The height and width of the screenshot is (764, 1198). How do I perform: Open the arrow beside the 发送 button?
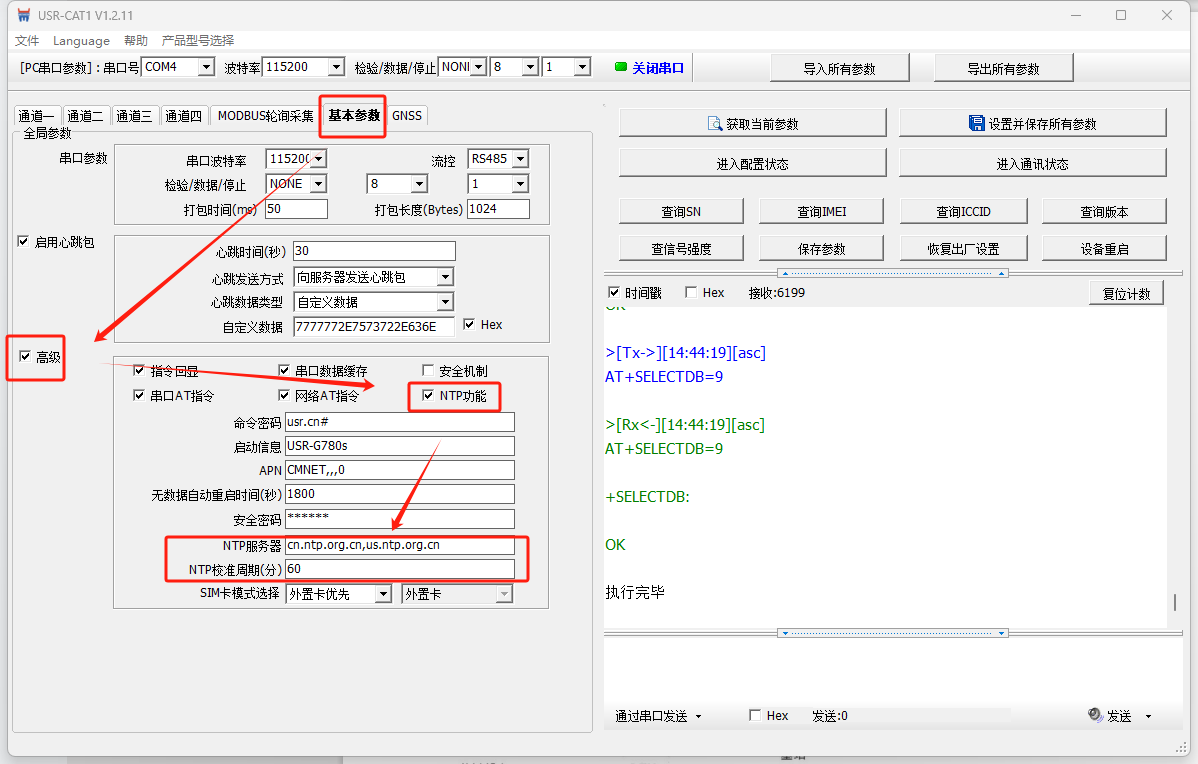click(1148, 716)
